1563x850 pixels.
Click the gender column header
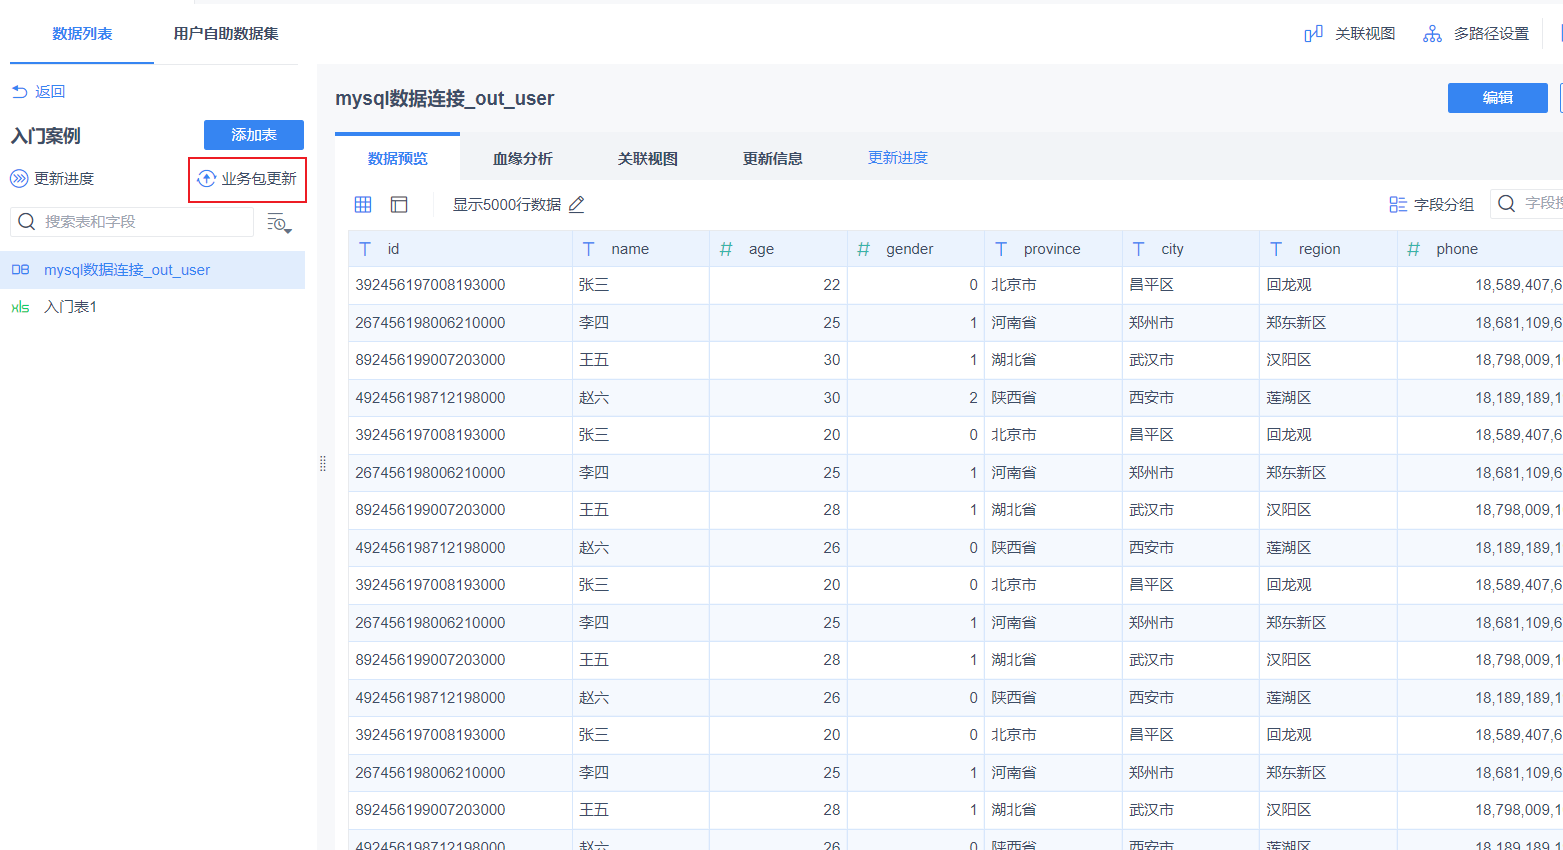coord(916,249)
